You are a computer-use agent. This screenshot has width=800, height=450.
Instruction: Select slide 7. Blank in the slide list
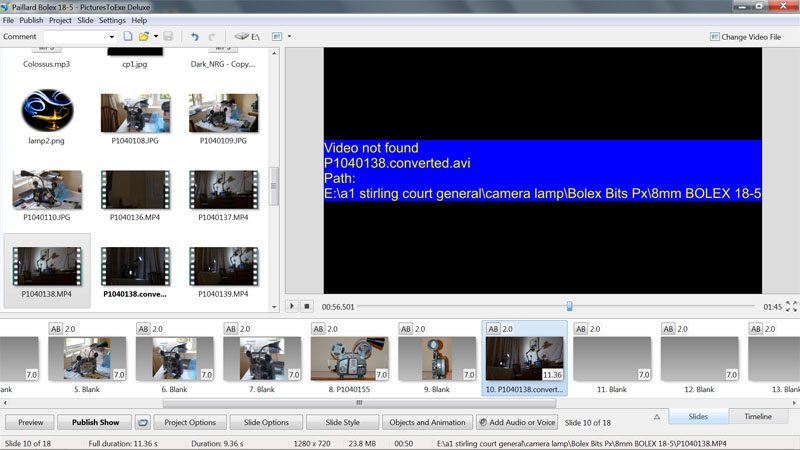[x=262, y=359]
